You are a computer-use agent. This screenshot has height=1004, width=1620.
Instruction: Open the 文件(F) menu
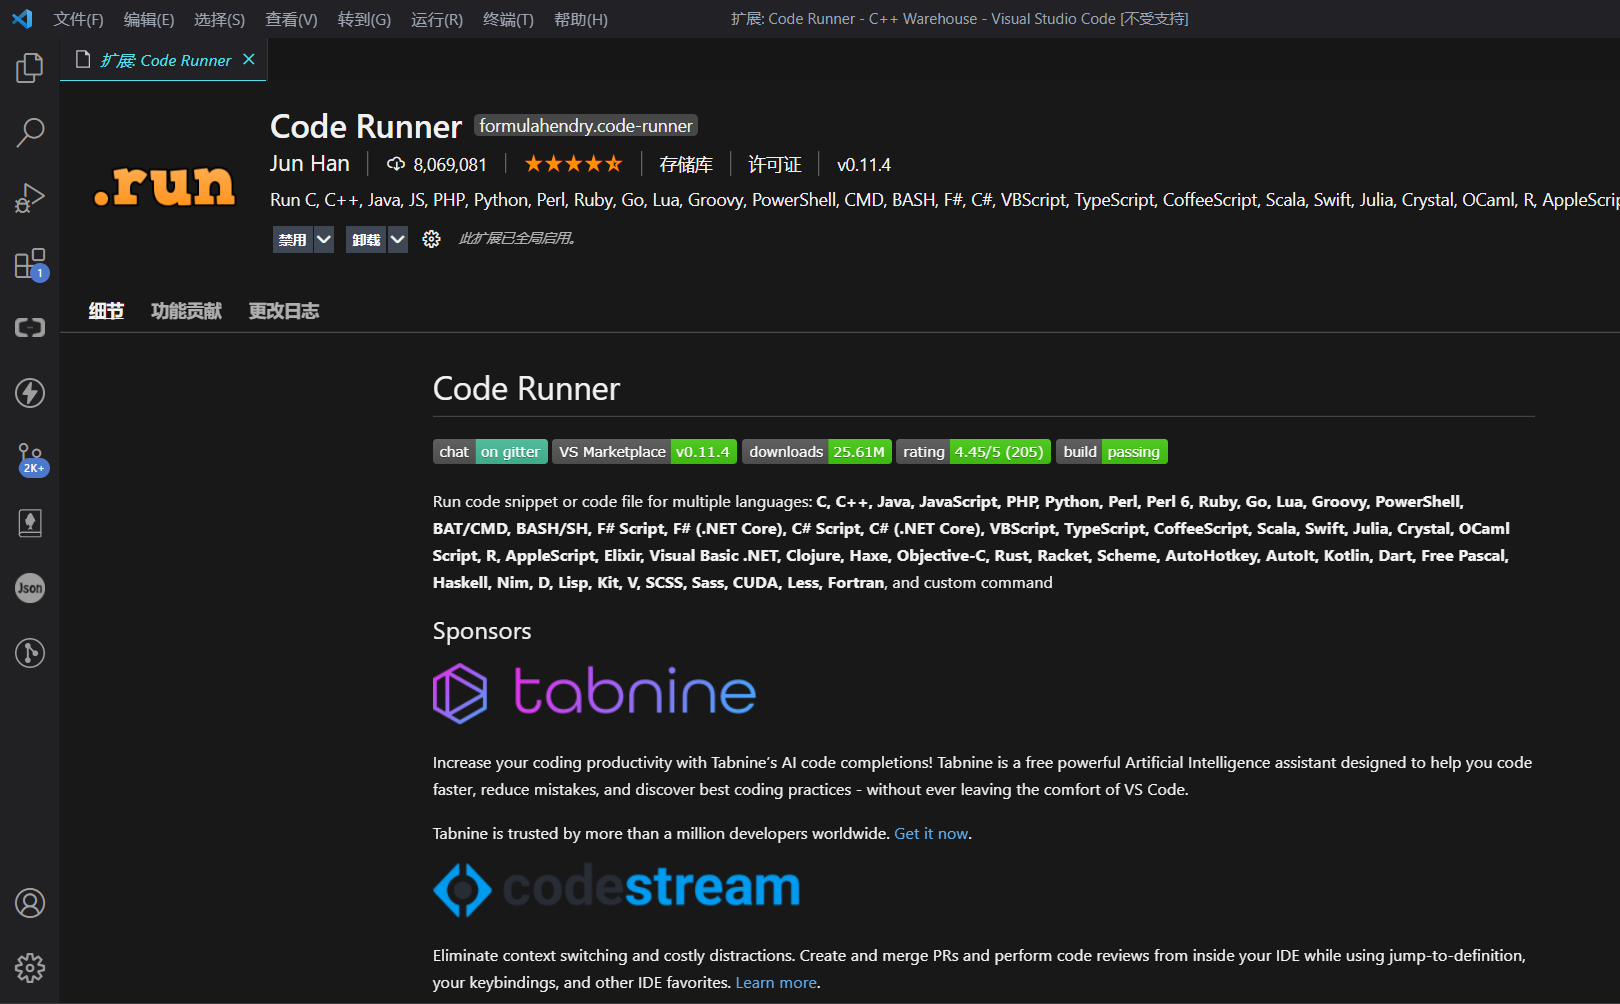coord(78,19)
